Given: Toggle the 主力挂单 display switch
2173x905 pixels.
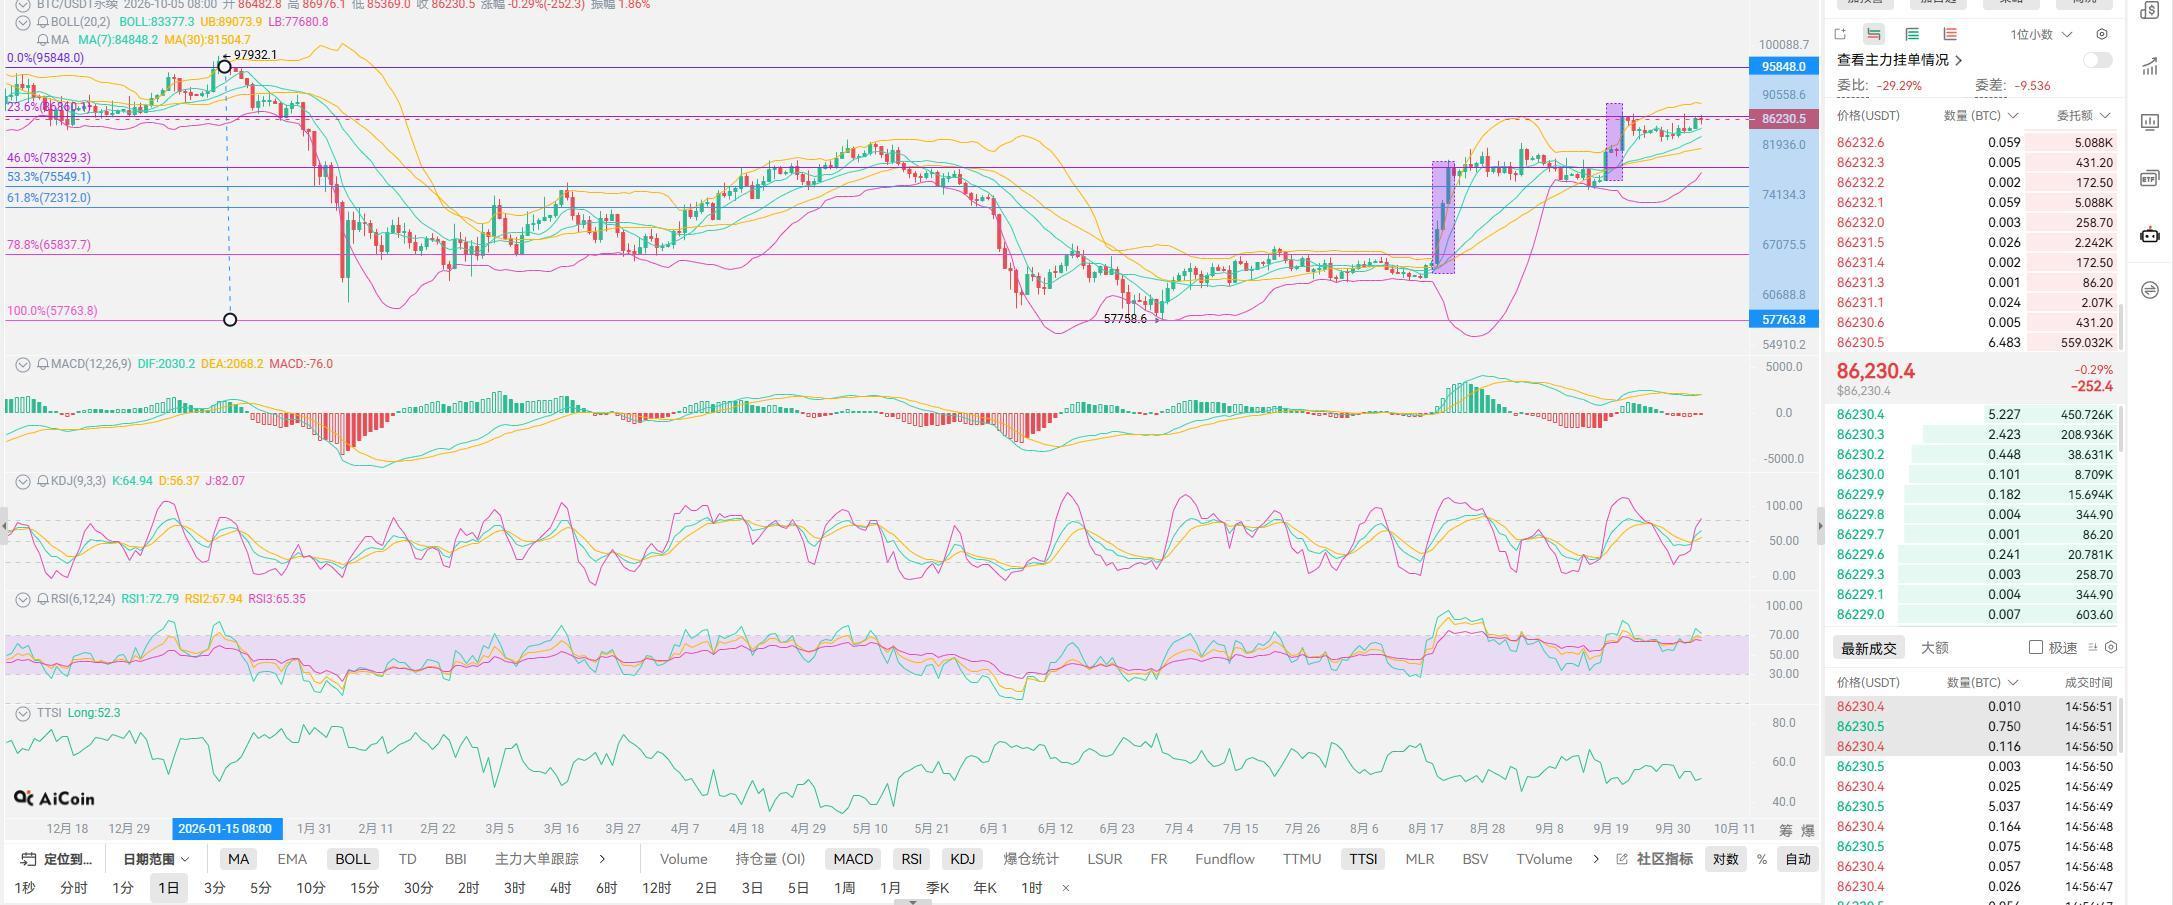Looking at the screenshot, I should [x=2097, y=60].
